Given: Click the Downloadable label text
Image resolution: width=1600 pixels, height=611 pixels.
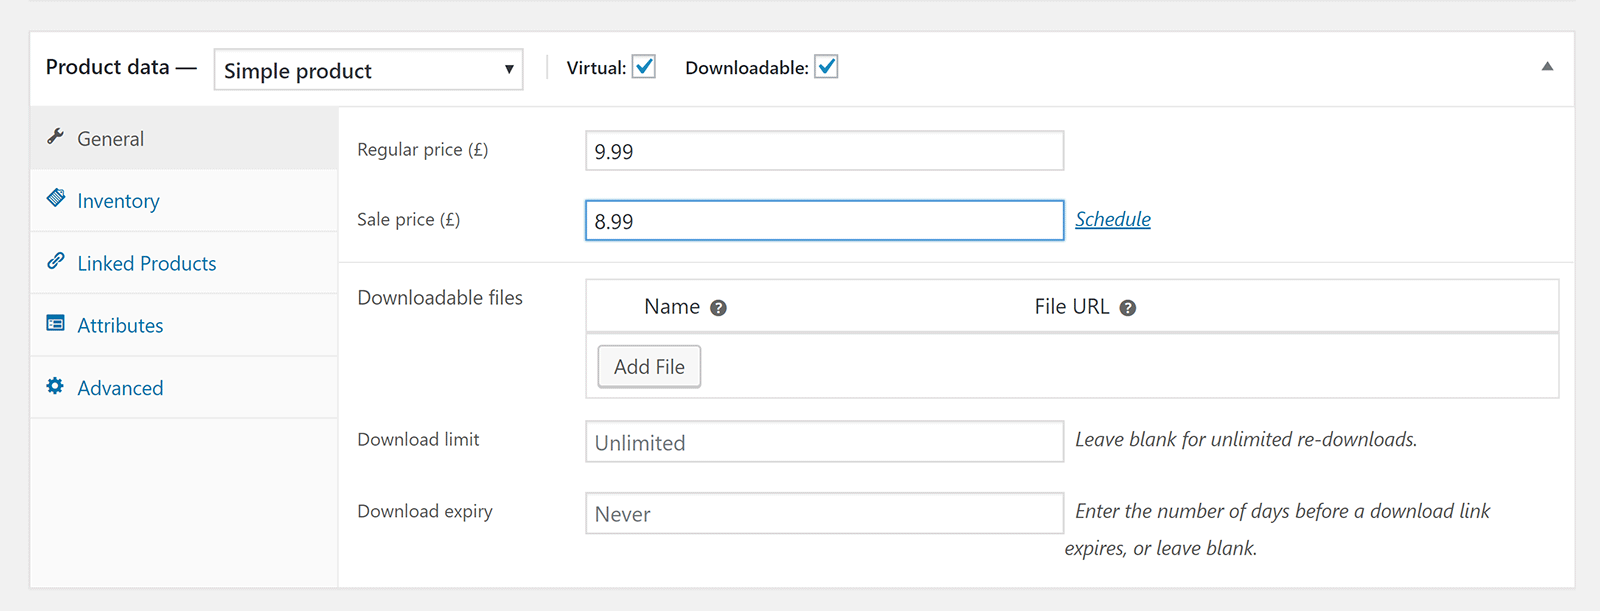Looking at the screenshot, I should point(747,68).
